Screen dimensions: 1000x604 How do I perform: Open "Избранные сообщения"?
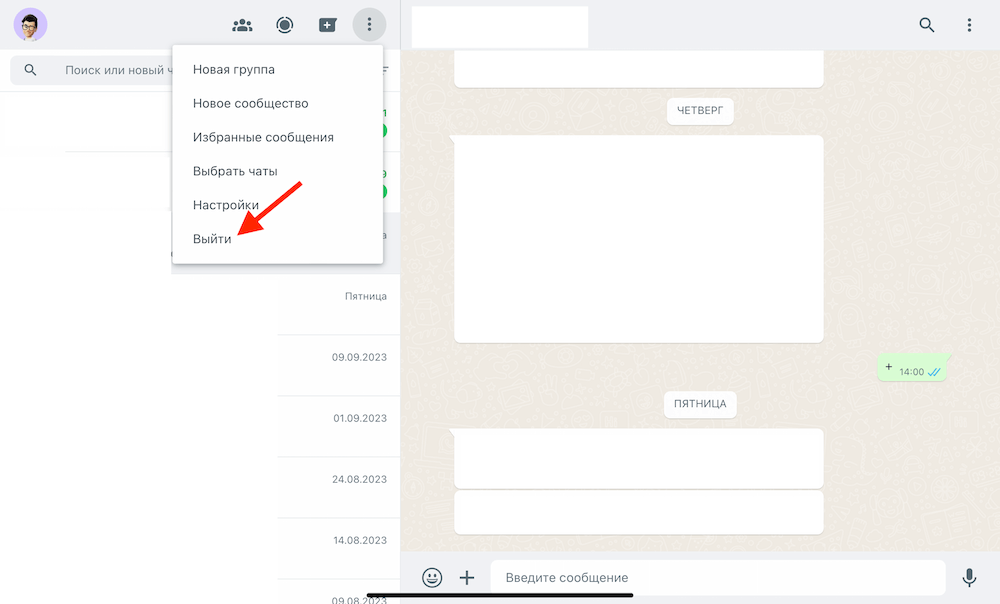[263, 137]
